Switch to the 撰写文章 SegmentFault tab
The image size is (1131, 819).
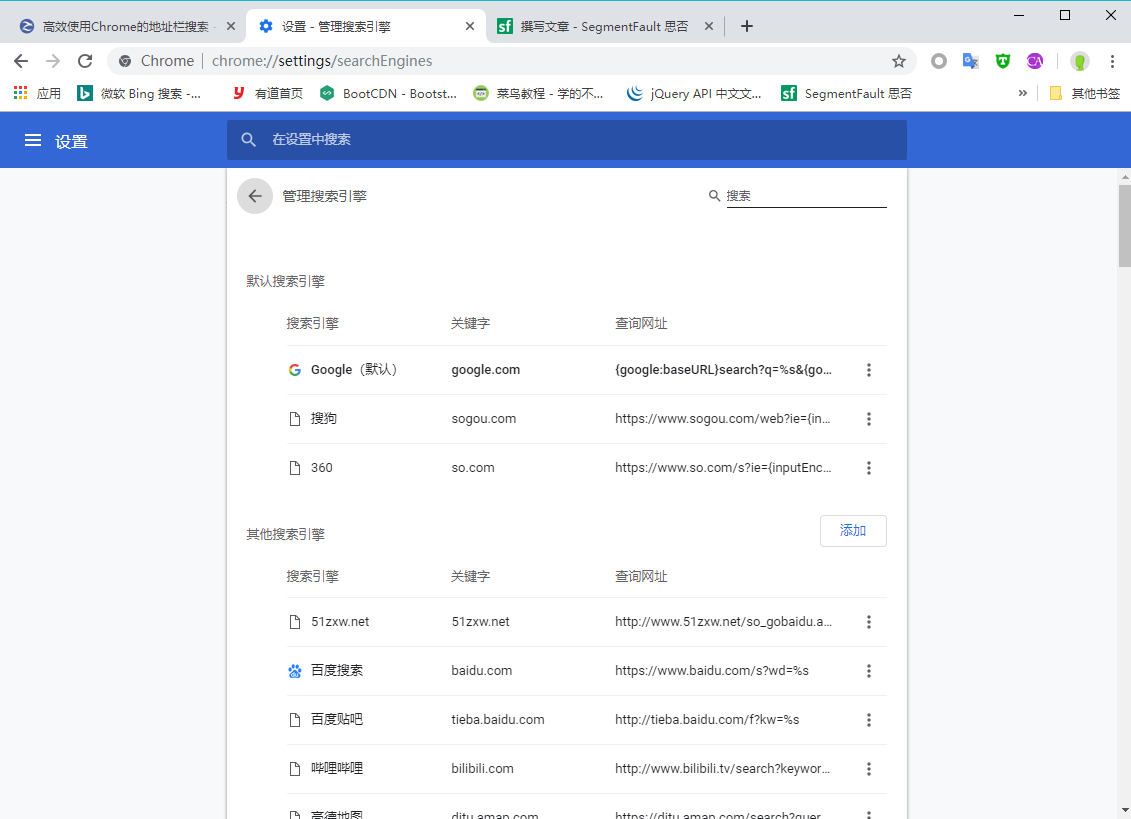tap(604, 26)
